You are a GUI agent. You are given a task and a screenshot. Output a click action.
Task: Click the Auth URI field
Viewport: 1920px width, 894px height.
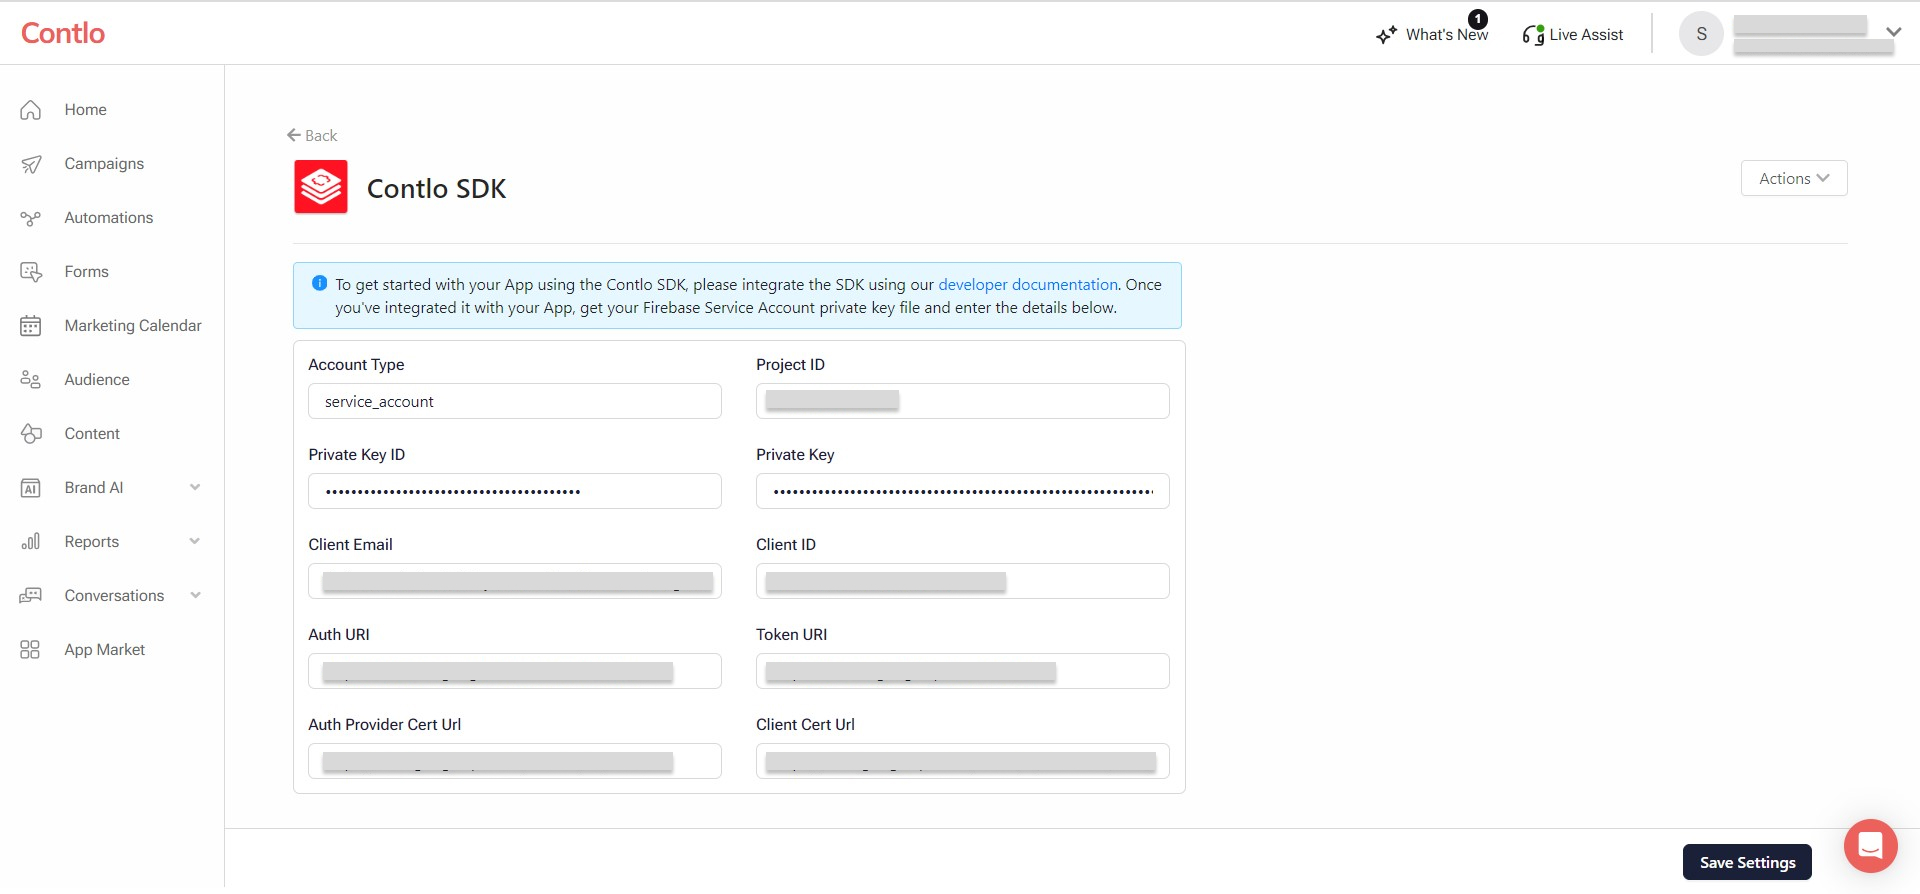(515, 671)
